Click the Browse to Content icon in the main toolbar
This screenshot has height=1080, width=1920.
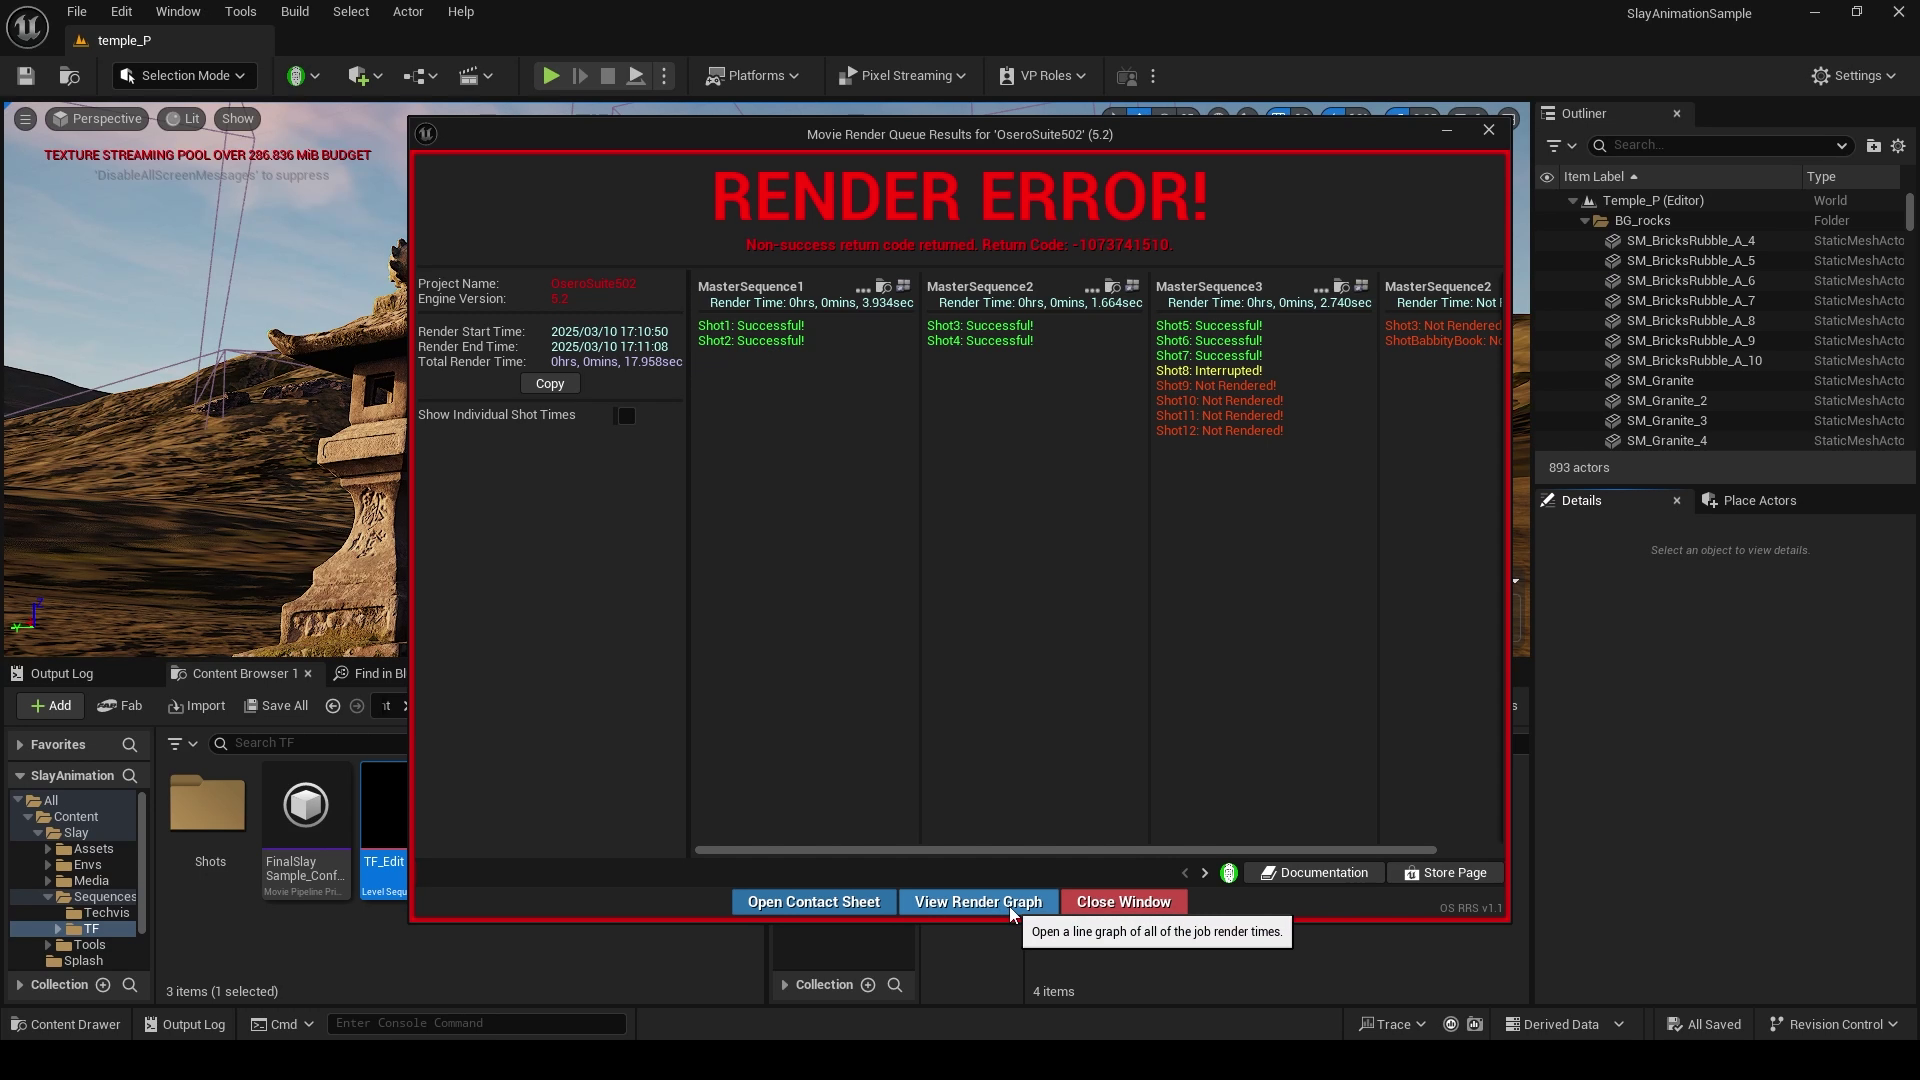69,76
